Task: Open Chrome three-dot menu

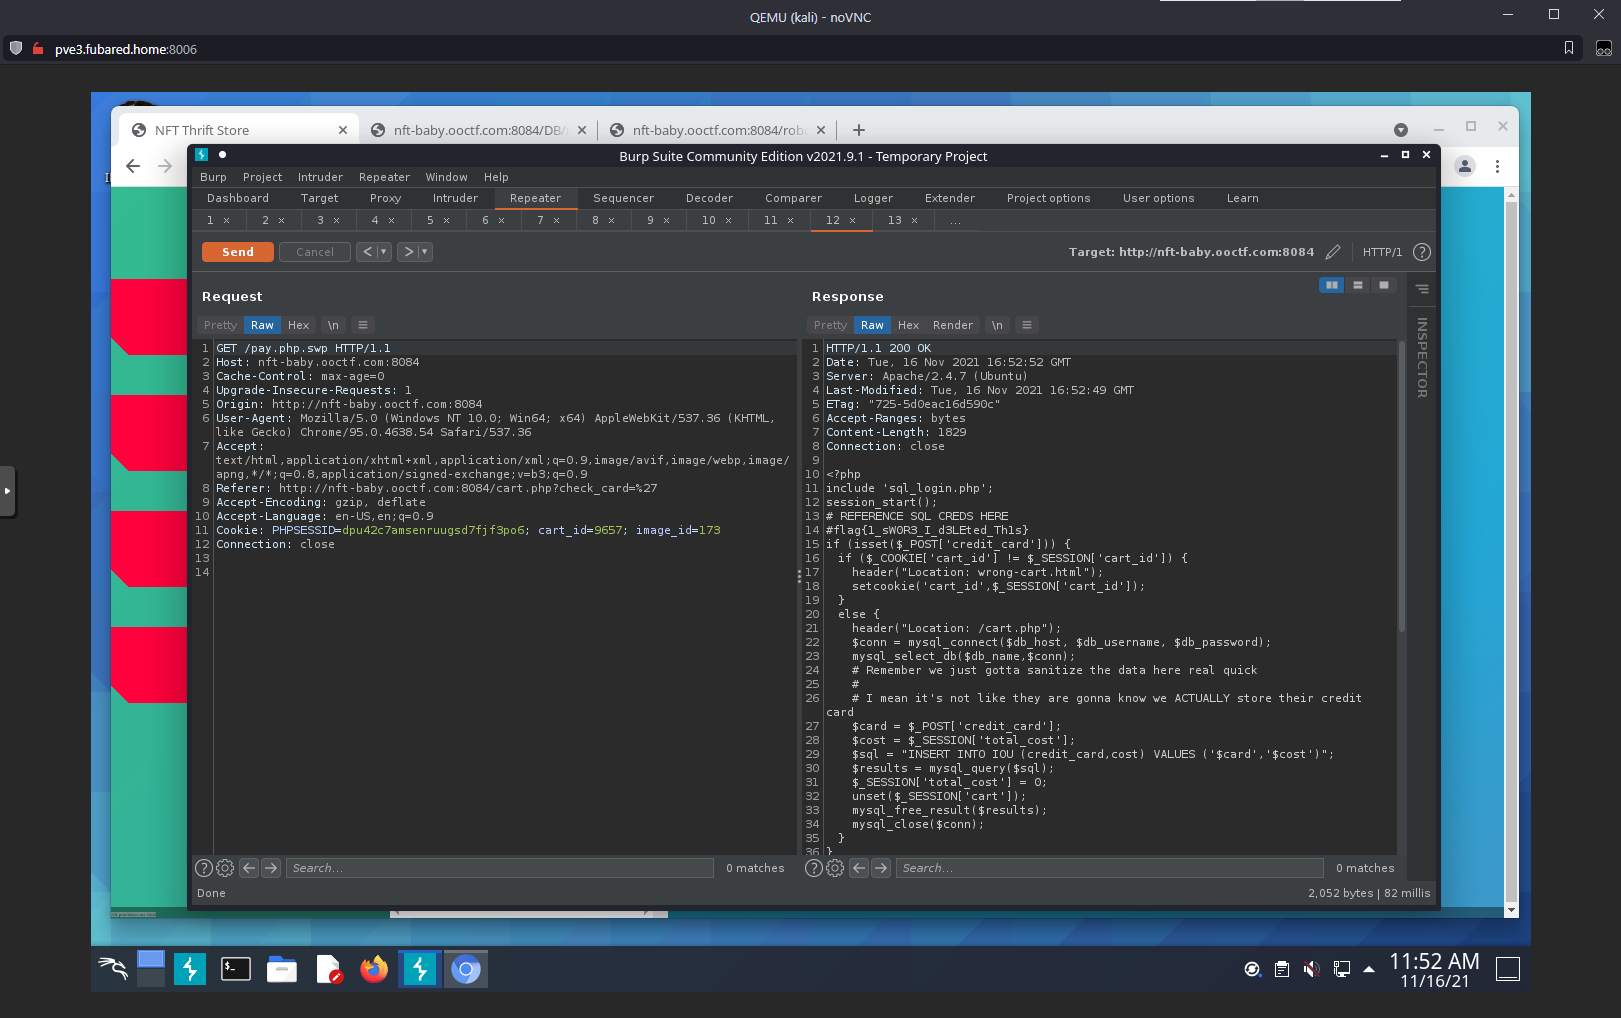Action: (1497, 166)
